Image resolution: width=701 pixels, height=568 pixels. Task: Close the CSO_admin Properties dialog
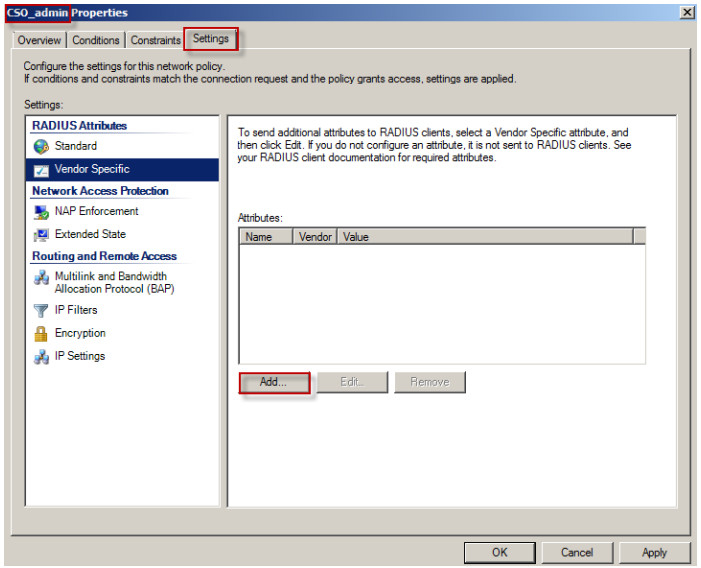click(x=687, y=13)
